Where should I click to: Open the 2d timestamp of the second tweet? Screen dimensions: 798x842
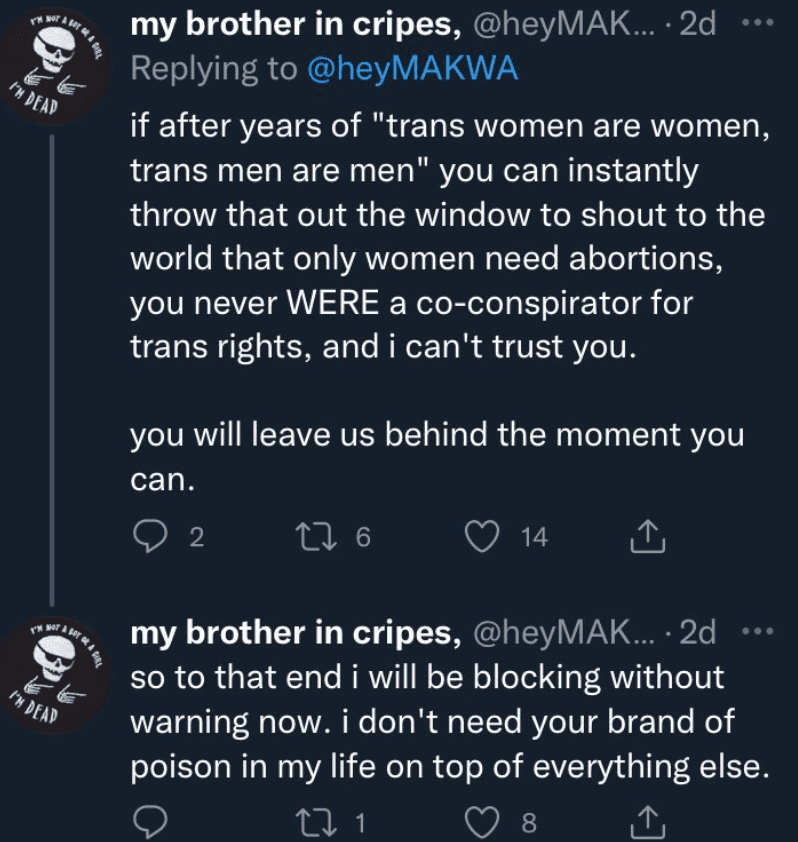pos(698,632)
